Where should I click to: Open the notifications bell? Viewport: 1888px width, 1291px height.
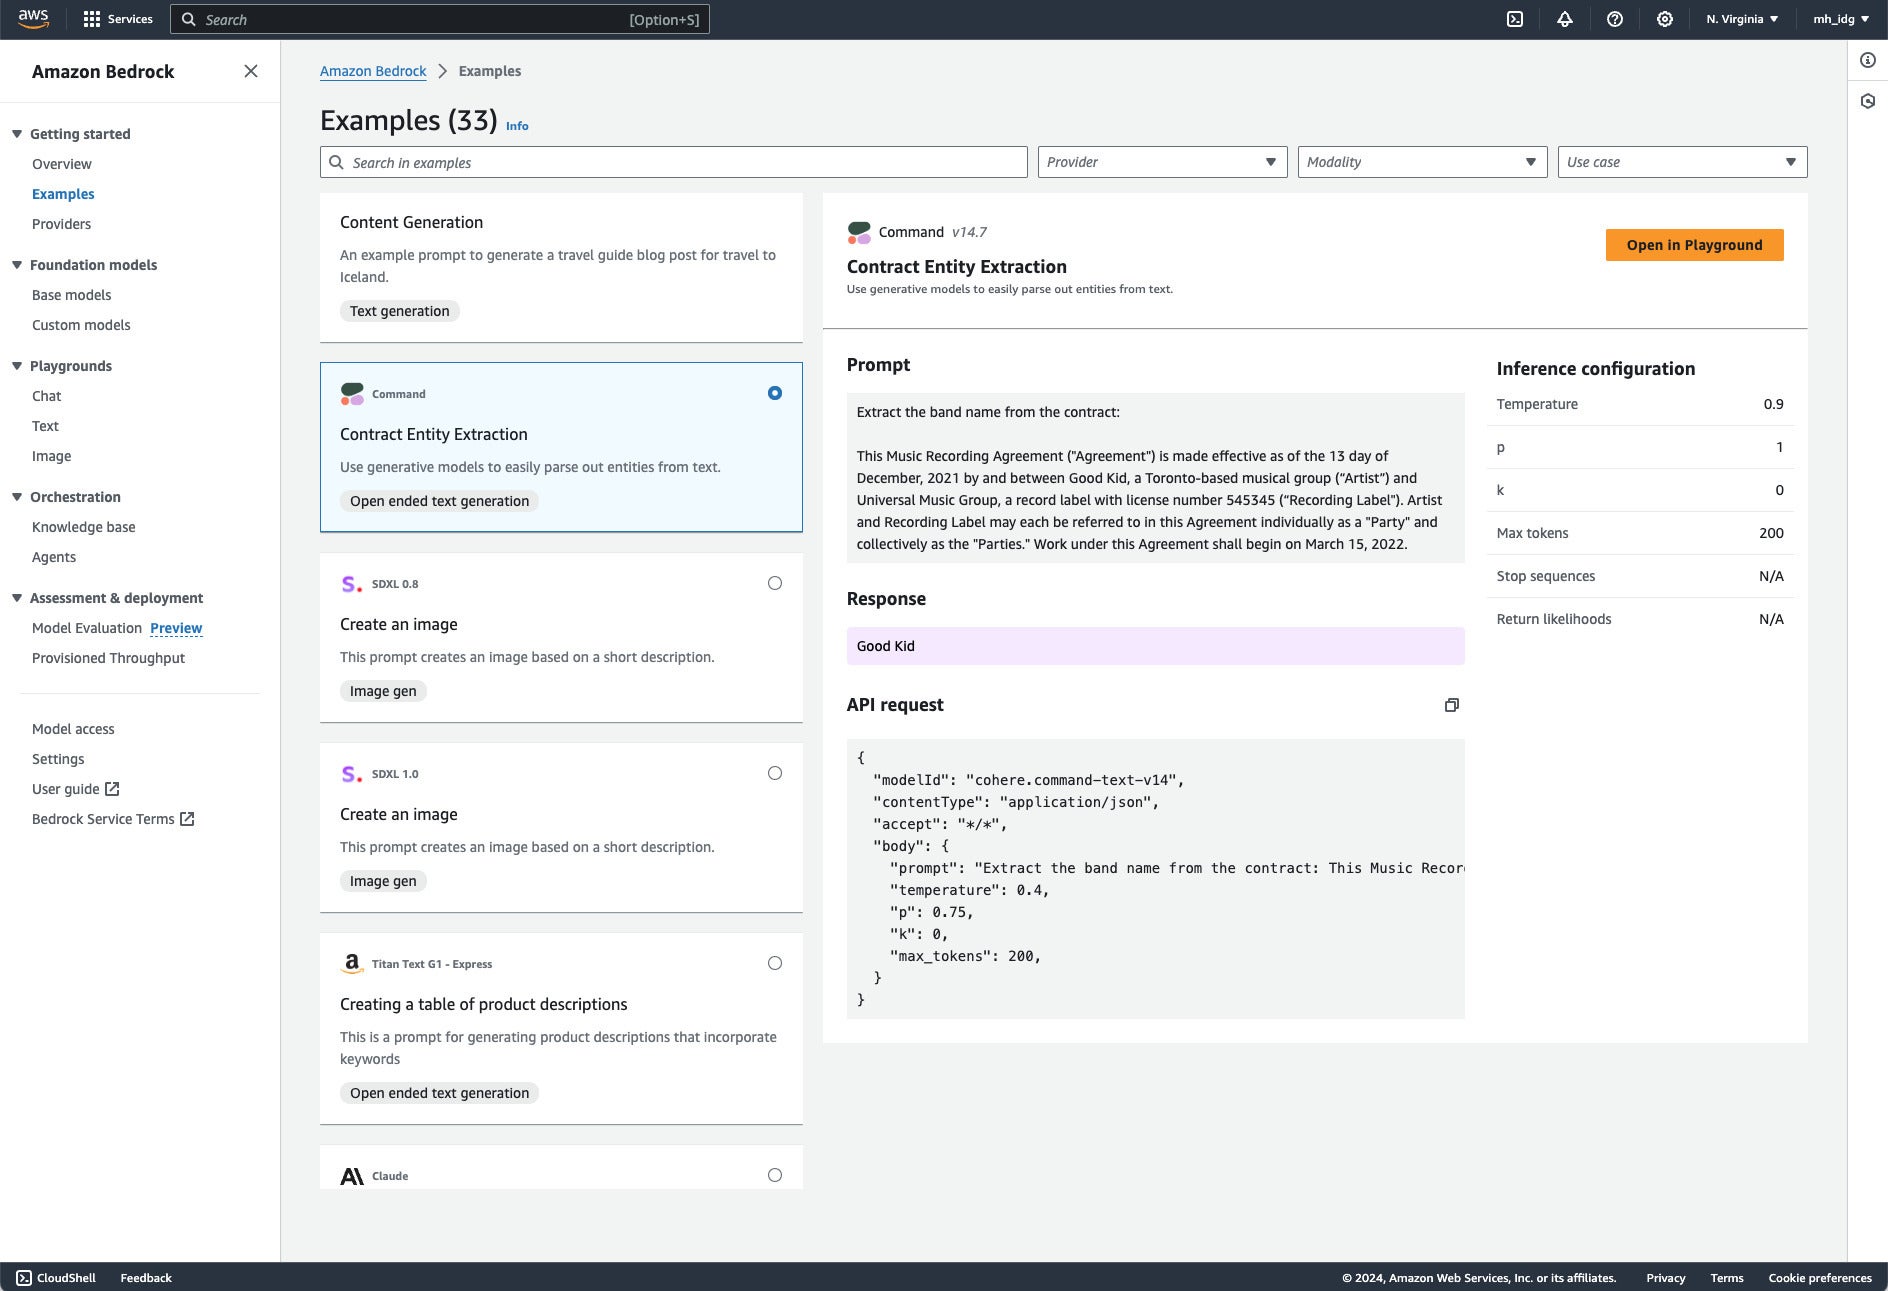tap(1565, 19)
